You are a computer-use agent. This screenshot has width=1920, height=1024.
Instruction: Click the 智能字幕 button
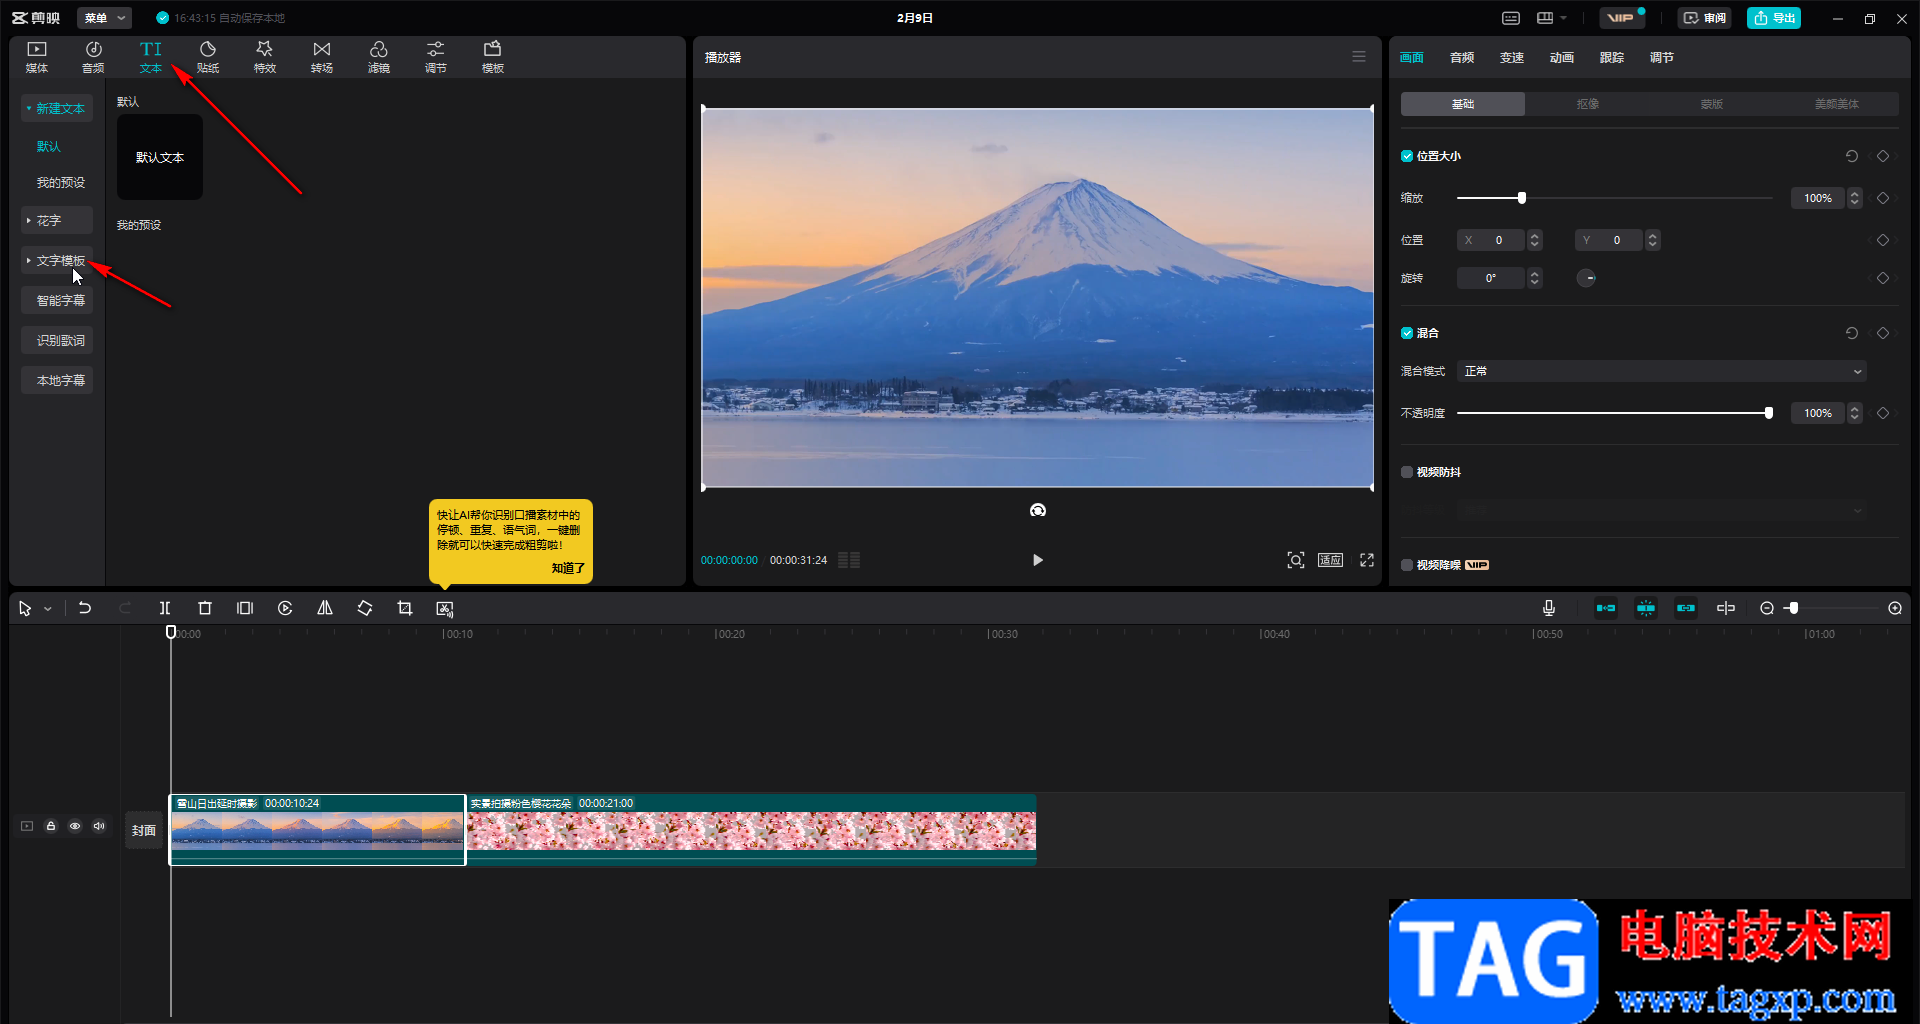point(57,300)
